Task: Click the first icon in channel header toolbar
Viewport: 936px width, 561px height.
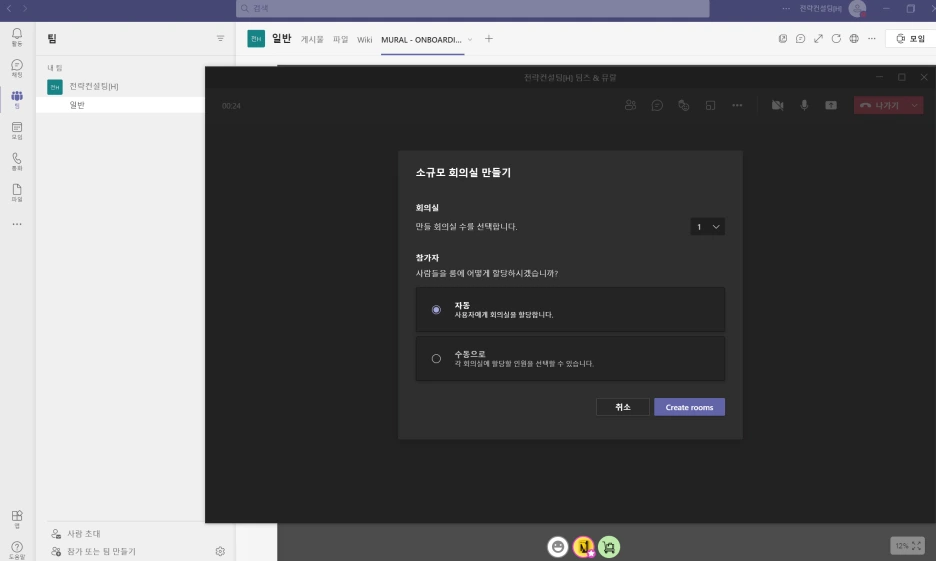Action: [x=783, y=39]
